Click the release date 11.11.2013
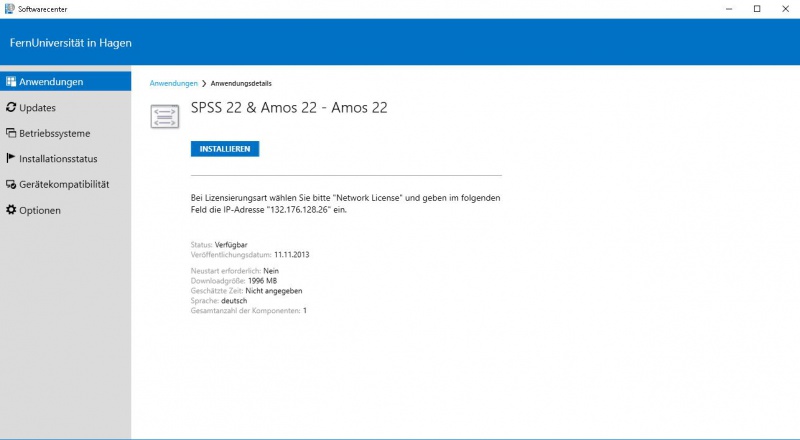Screen dimensions: 800x440 [291, 255]
